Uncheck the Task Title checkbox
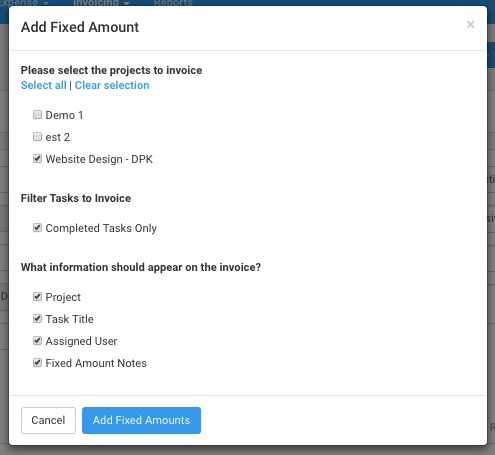This screenshot has width=495, height=455. (x=37, y=319)
